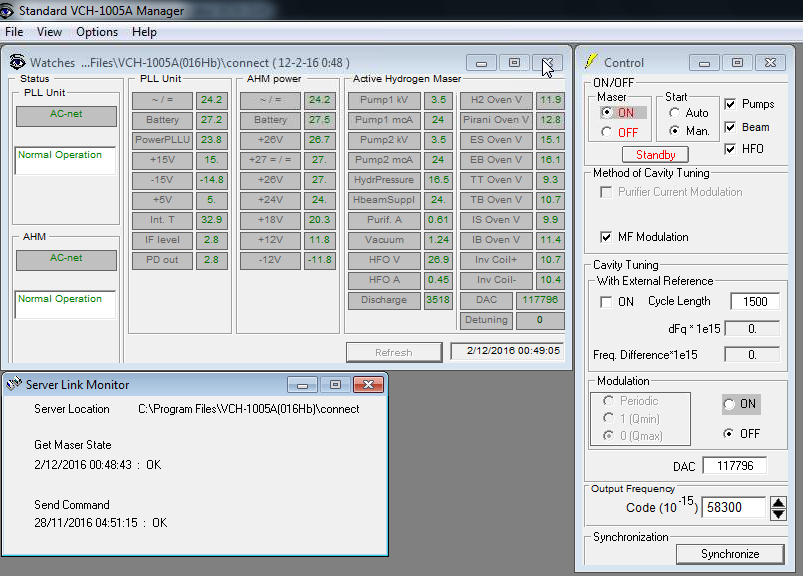Click the Synchronize button
The width and height of the screenshot is (803, 576).
coord(729,554)
